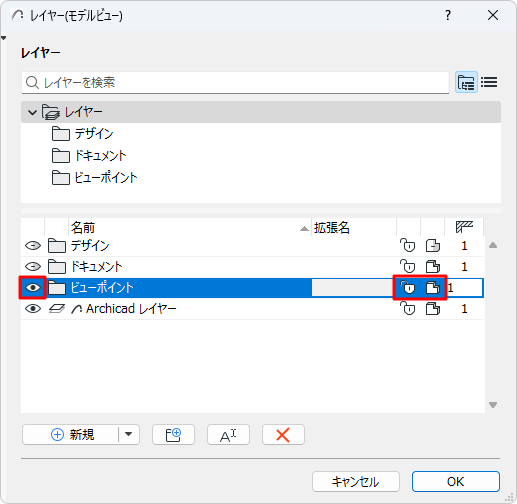Click キャンセル button
This screenshot has width=517, height=504.
click(x=356, y=481)
